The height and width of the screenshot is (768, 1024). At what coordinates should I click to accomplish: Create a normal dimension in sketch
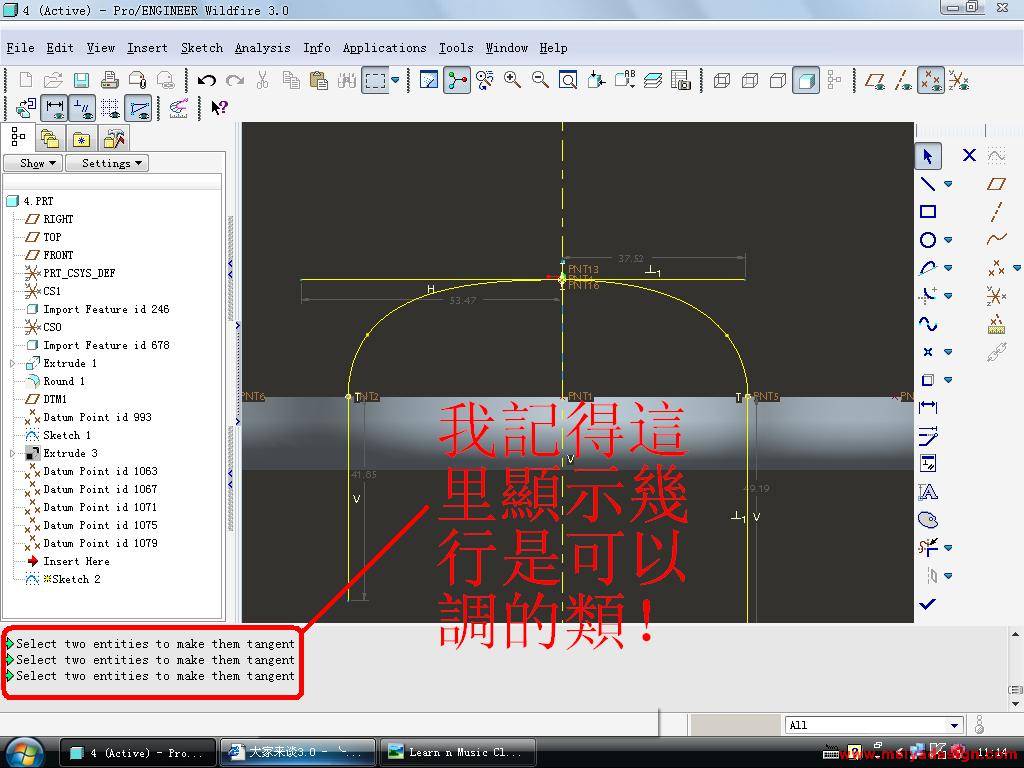(x=927, y=407)
